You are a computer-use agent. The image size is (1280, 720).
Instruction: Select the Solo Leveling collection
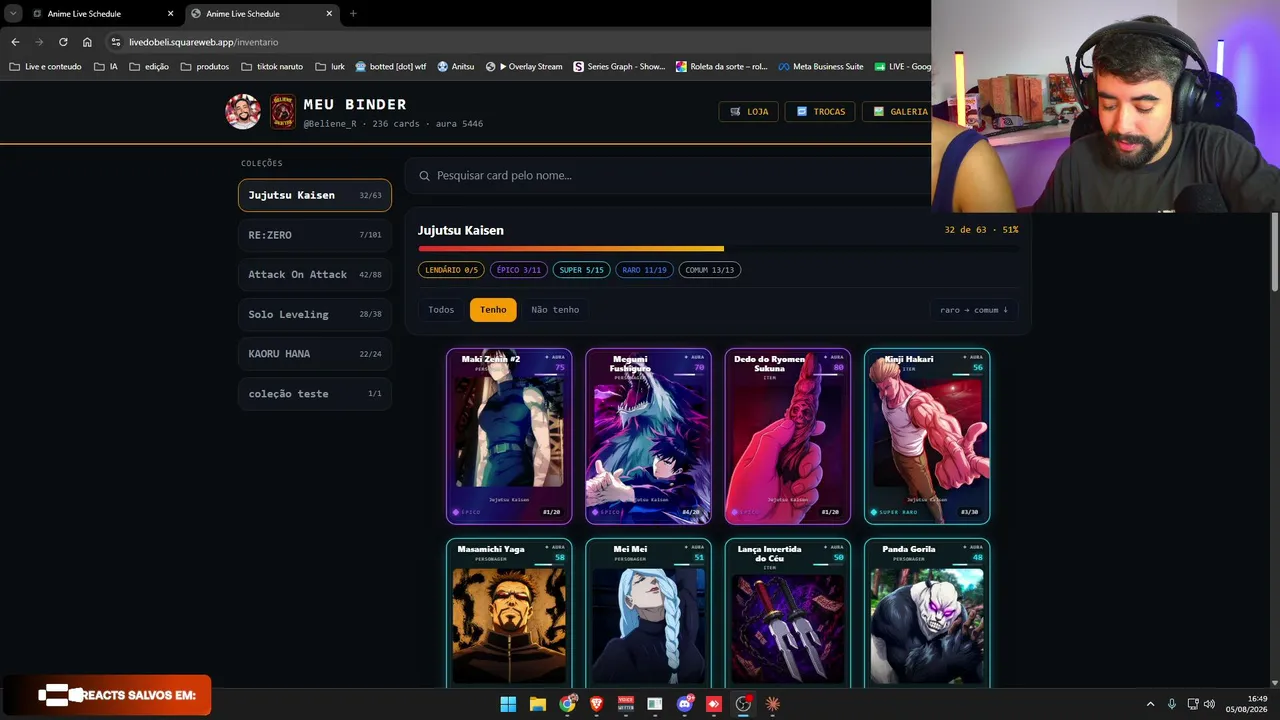point(315,314)
